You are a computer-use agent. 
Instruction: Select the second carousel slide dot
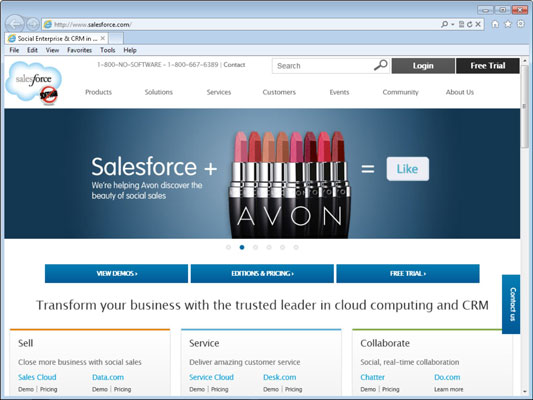tap(242, 247)
